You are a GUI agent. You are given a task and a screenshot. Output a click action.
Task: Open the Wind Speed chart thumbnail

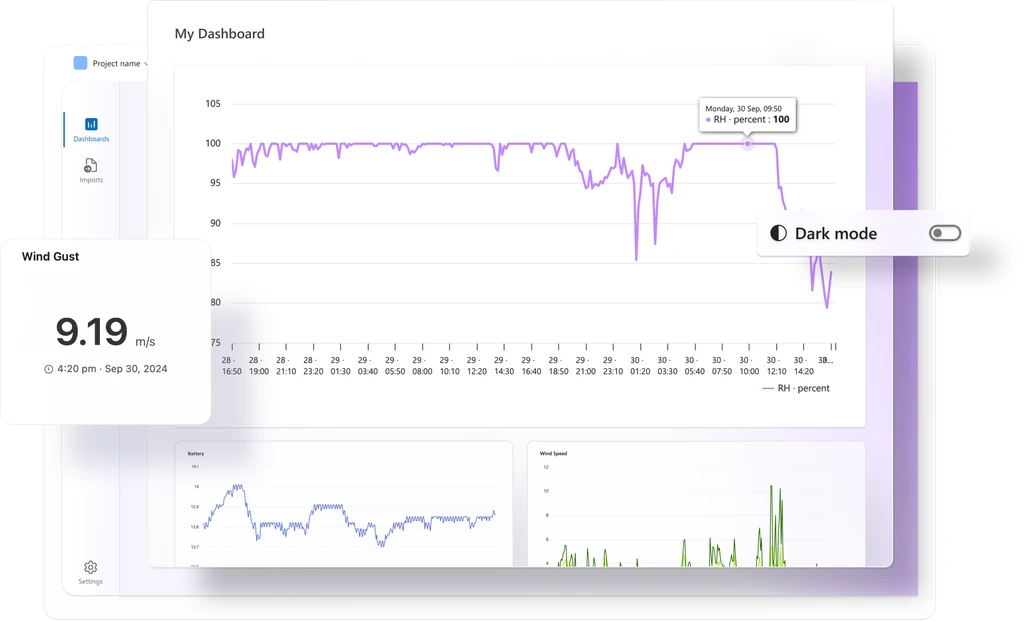tap(696, 504)
